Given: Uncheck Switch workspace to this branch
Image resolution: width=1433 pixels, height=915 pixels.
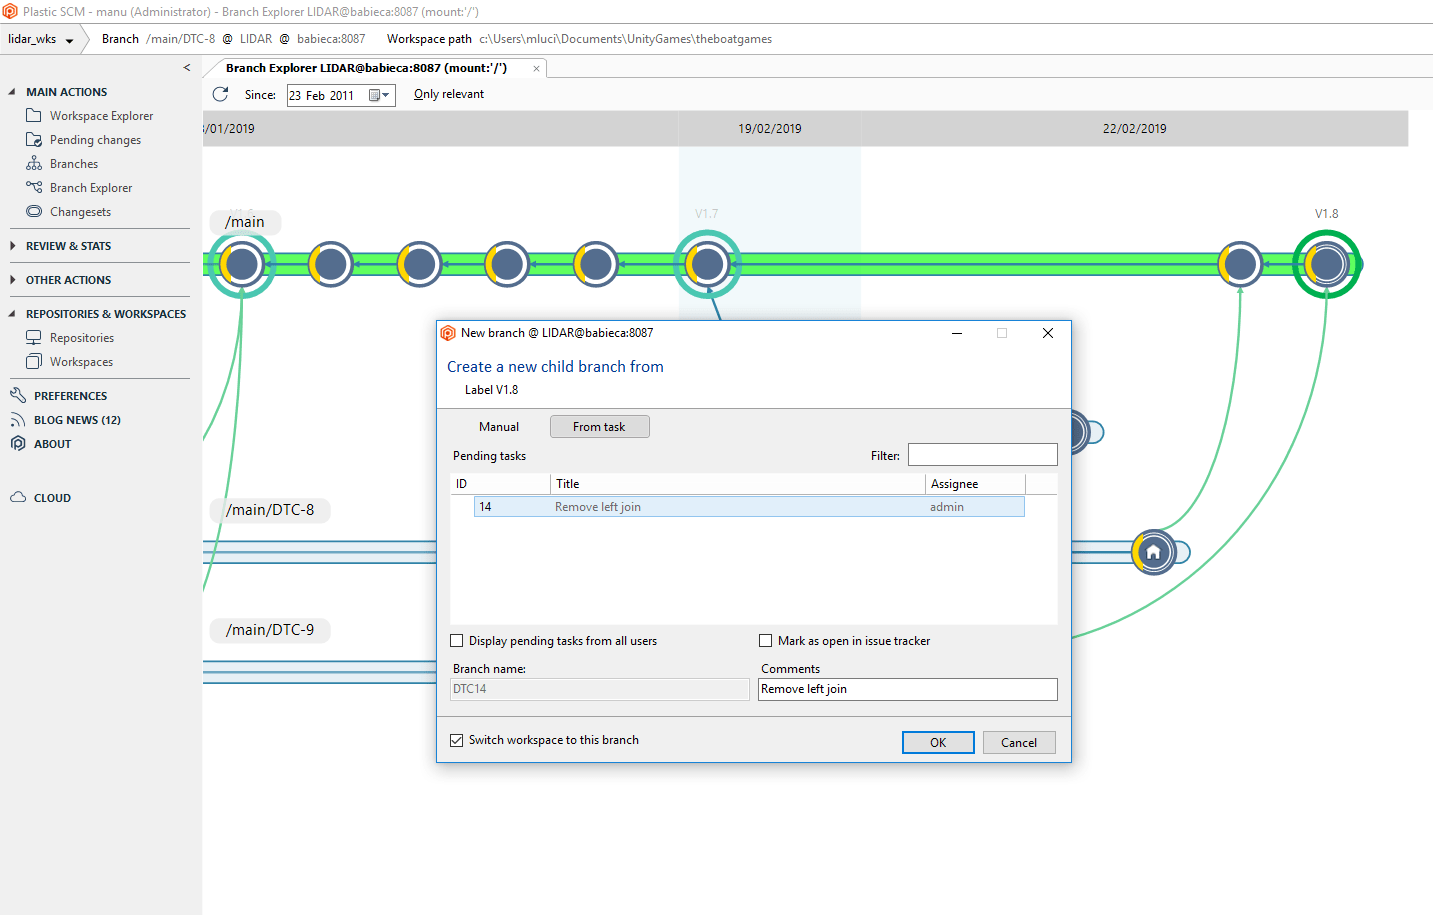Looking at the screenshot, I should click(x=457, y=740).
